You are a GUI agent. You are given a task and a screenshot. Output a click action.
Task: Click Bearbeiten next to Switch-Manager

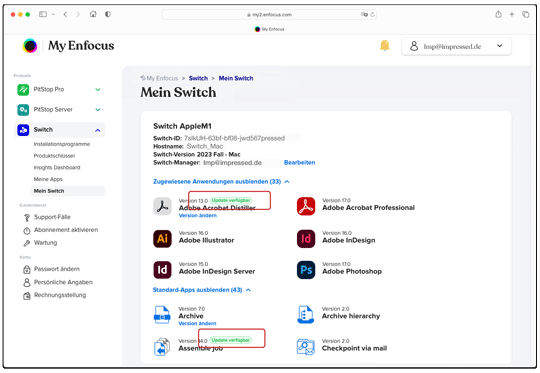pos(299,163)
